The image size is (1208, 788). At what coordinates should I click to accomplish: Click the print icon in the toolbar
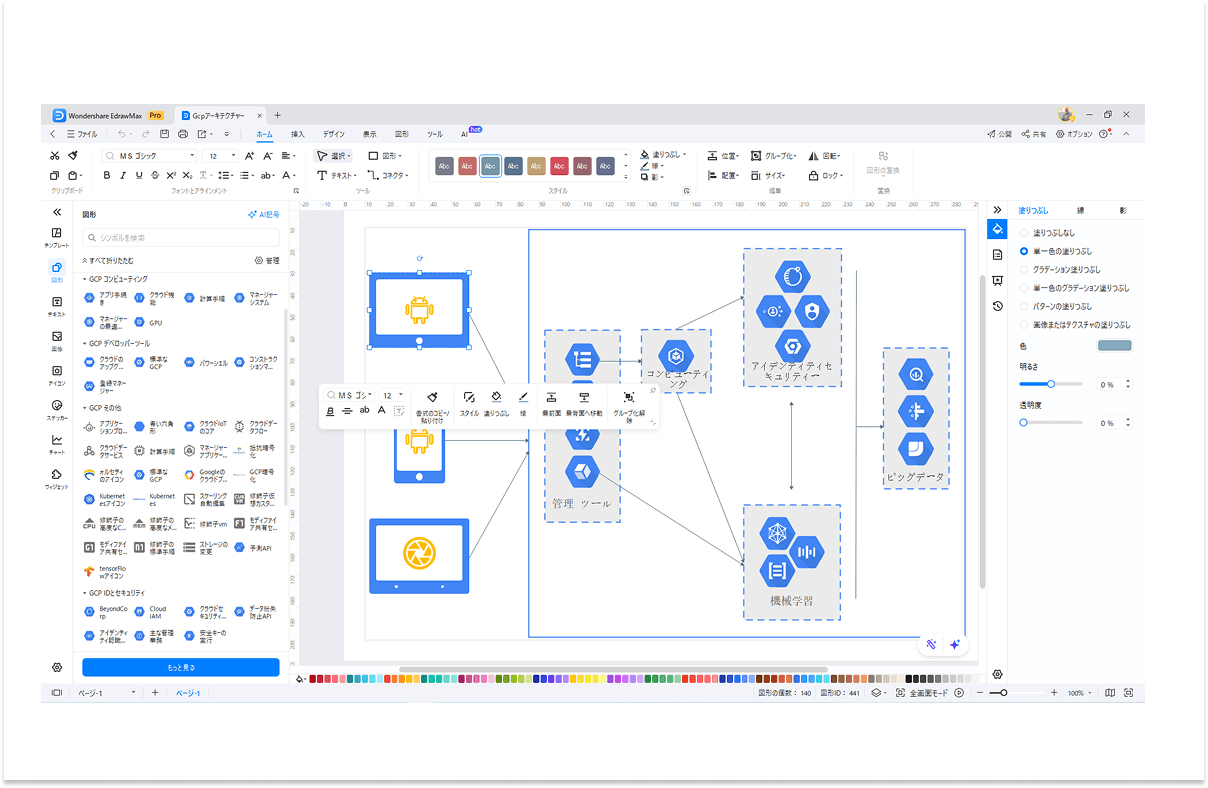[182, 134]
